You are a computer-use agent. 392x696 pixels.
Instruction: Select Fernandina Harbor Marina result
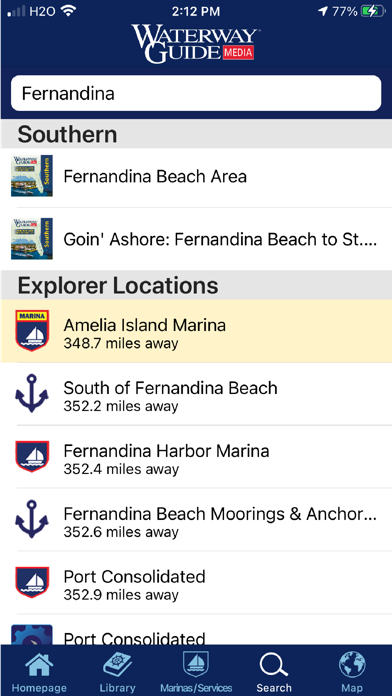196,457
